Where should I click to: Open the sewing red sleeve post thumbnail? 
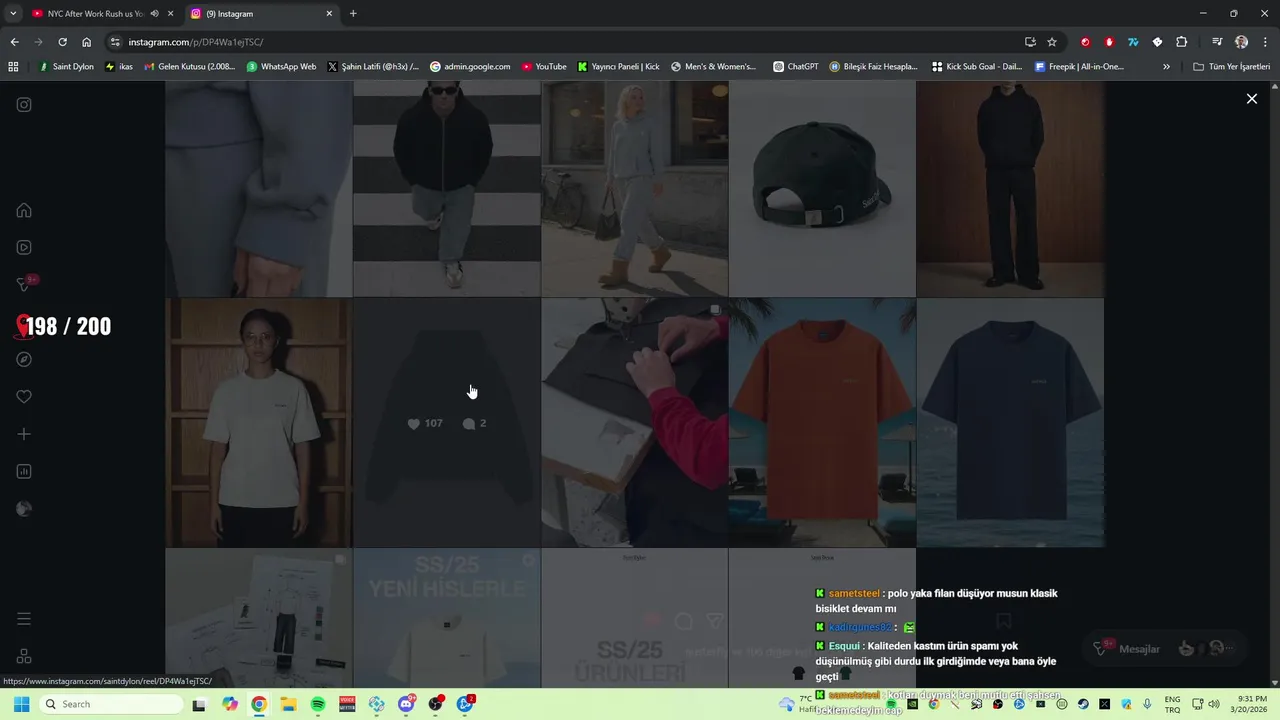tap(634, 422)
